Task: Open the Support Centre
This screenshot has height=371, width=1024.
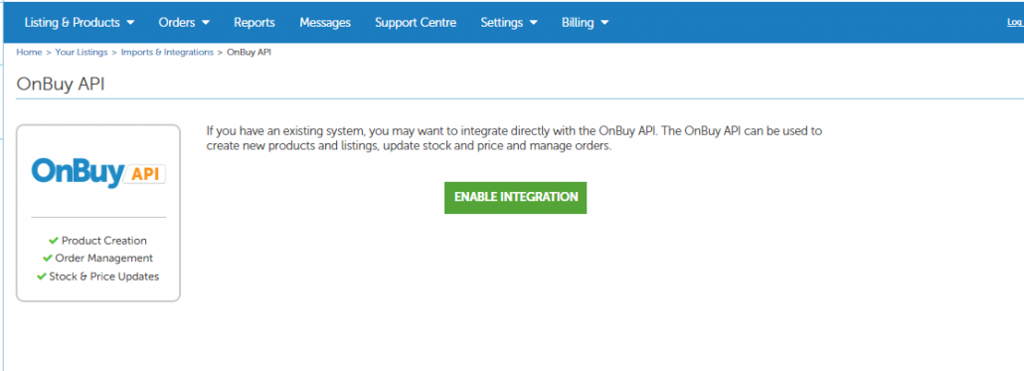Action: coord(415,22)
